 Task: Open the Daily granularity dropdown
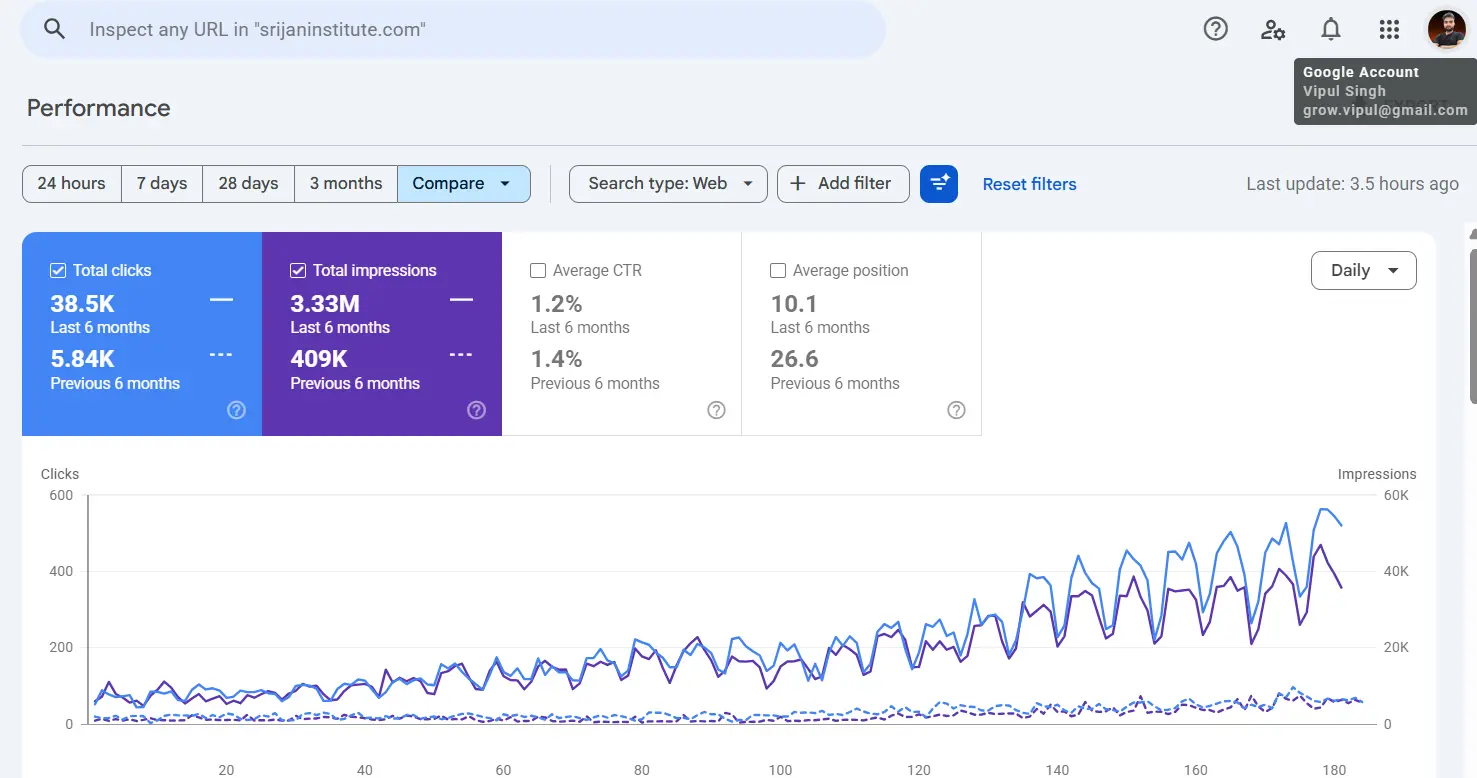(1364, 270)
